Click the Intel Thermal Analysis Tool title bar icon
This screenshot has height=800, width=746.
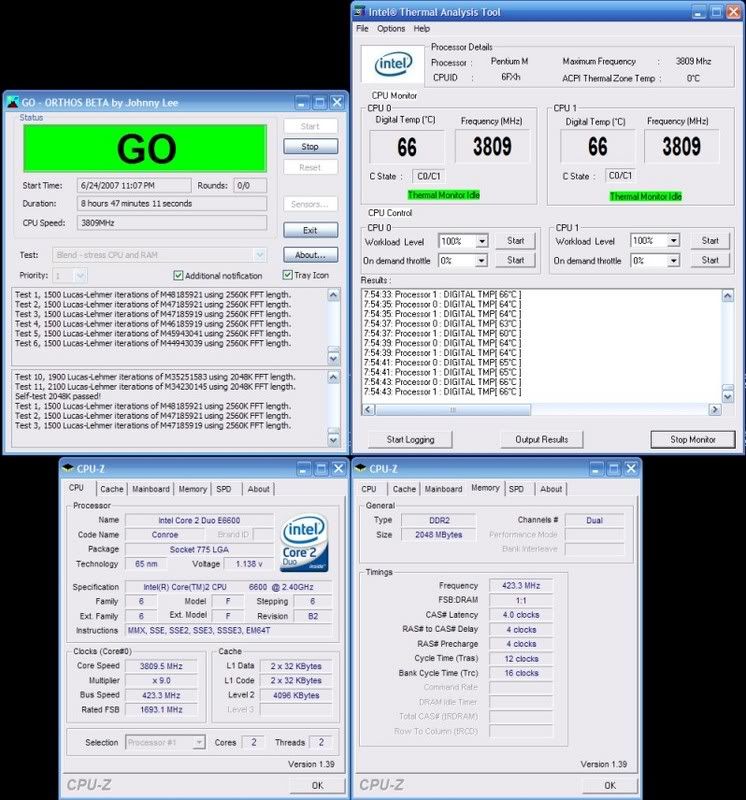point(360,11)
